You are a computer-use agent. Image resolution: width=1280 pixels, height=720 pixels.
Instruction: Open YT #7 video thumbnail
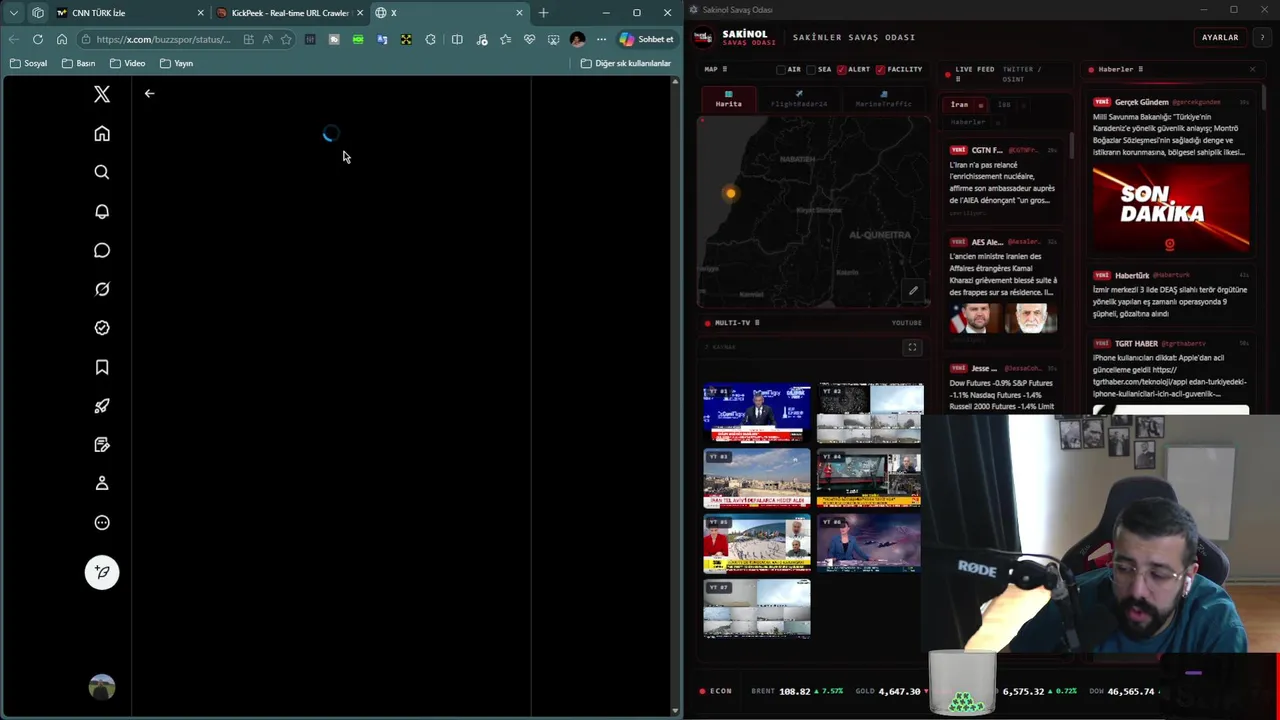tap(757, 608)
